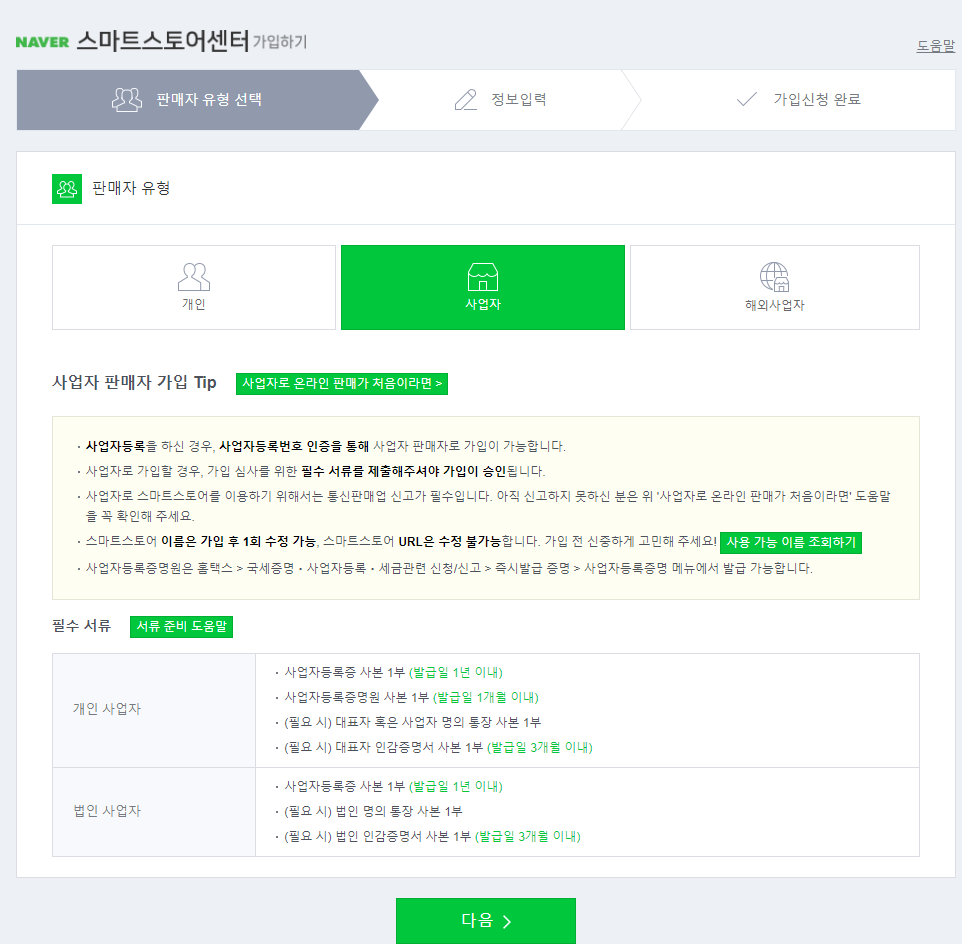Click the 사업자 storefront icon
The image size is (962, 944).
pos(483,277)
